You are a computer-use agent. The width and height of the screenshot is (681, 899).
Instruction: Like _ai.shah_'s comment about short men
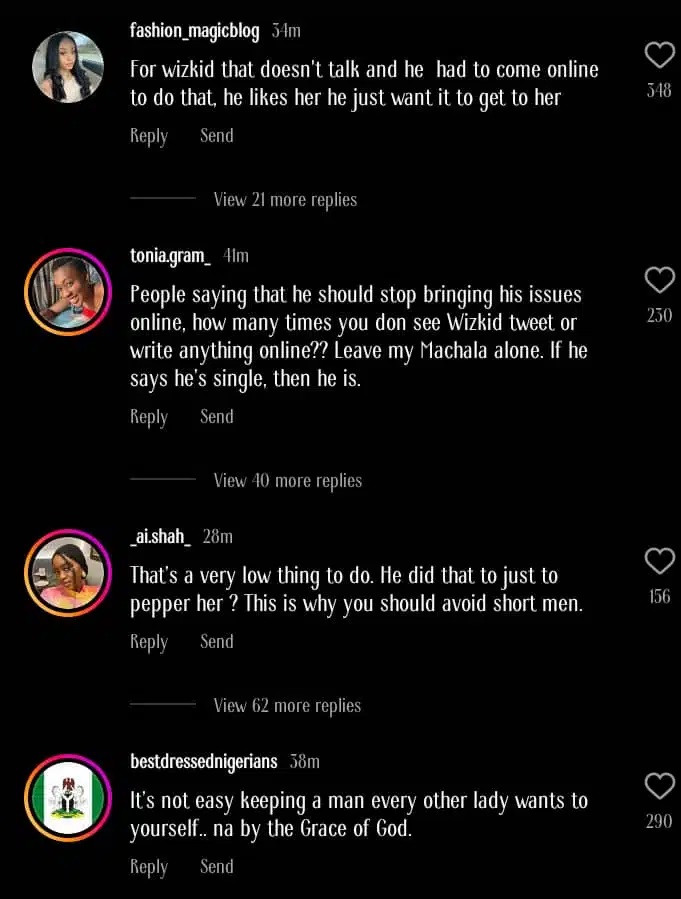[x=659, y=561]
